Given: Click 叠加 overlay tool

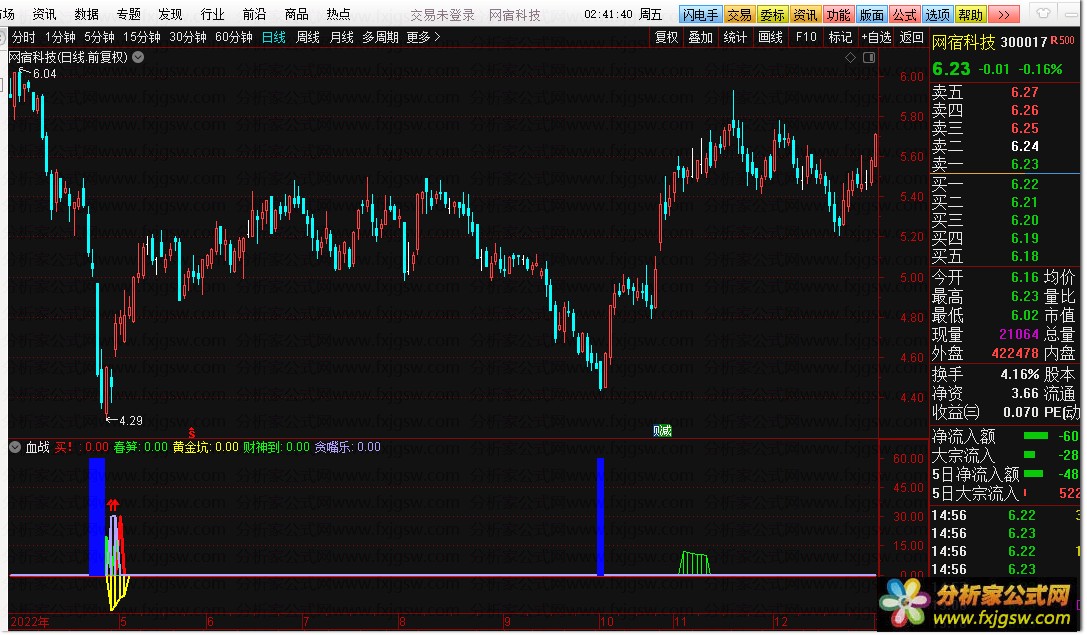Looking at the screenshot, I should coord(700,37).
